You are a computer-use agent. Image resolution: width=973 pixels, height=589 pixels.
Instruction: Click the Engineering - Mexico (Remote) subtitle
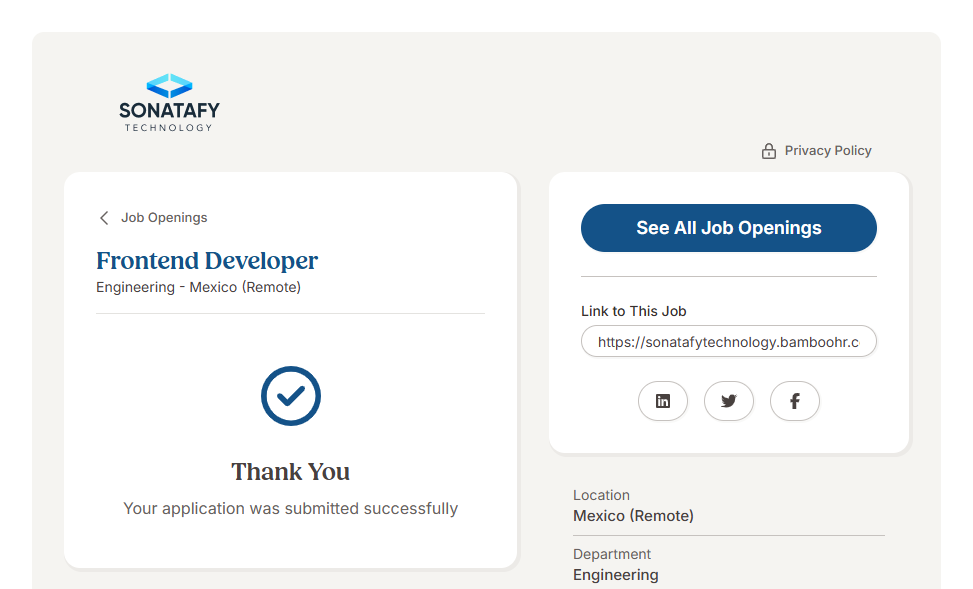pyautogui.click(x=198, y=287)
